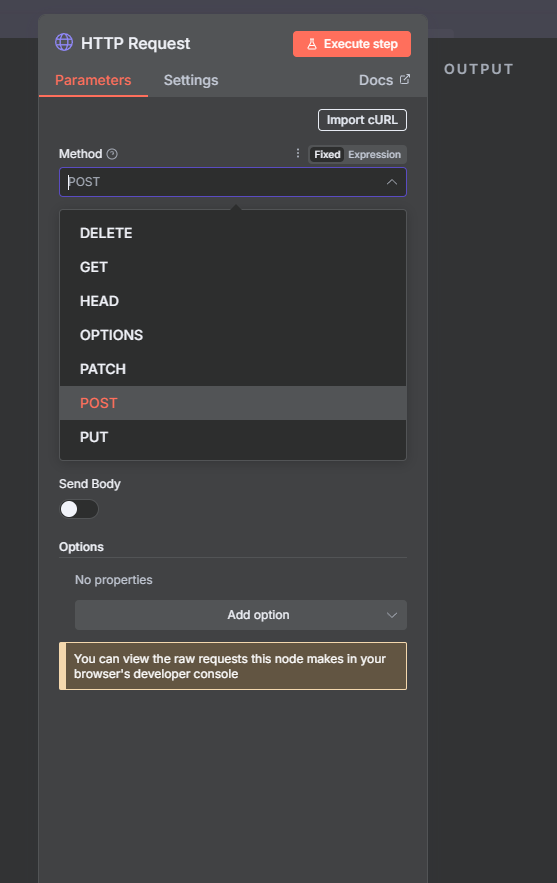Toggle the Send Body switch
The height and width of the screenshot is (883, 557).
[x=79, y=509]
